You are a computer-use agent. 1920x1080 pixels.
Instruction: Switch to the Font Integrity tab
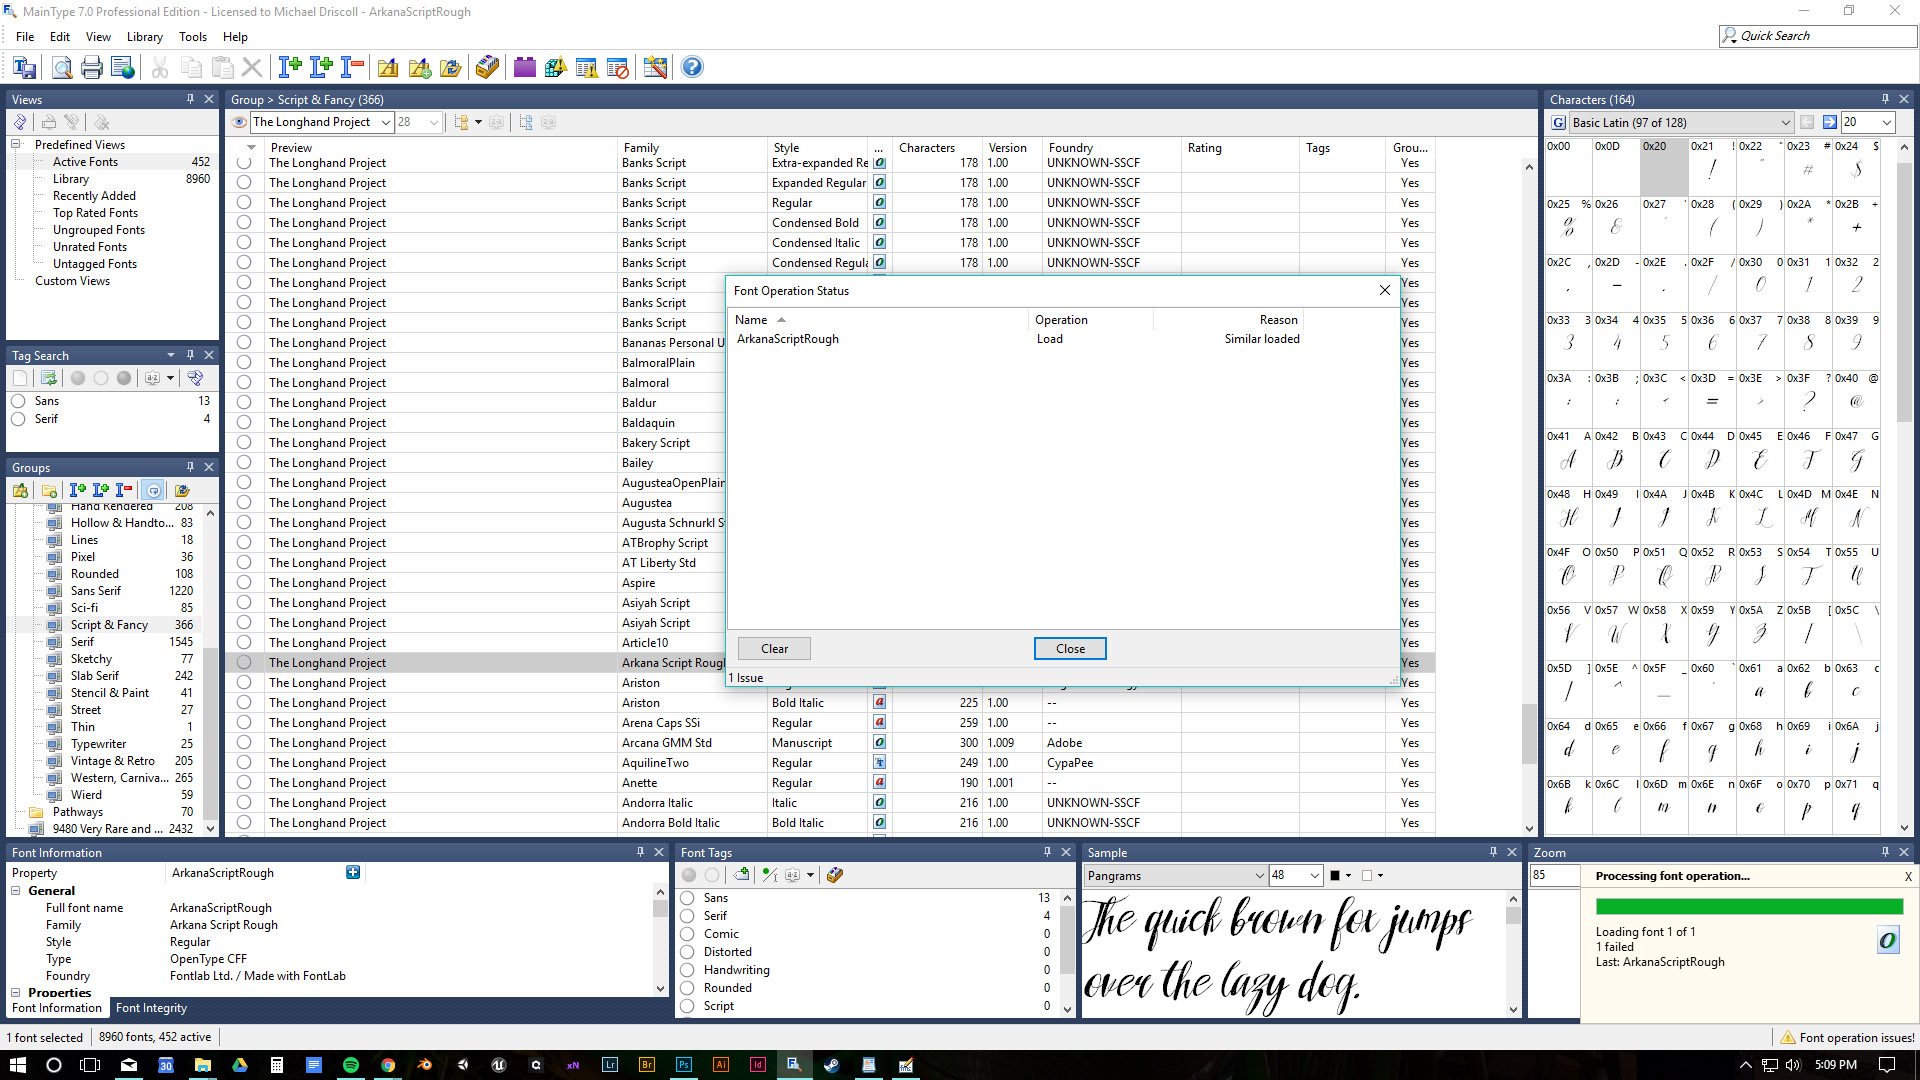[x=151, y=1008]
